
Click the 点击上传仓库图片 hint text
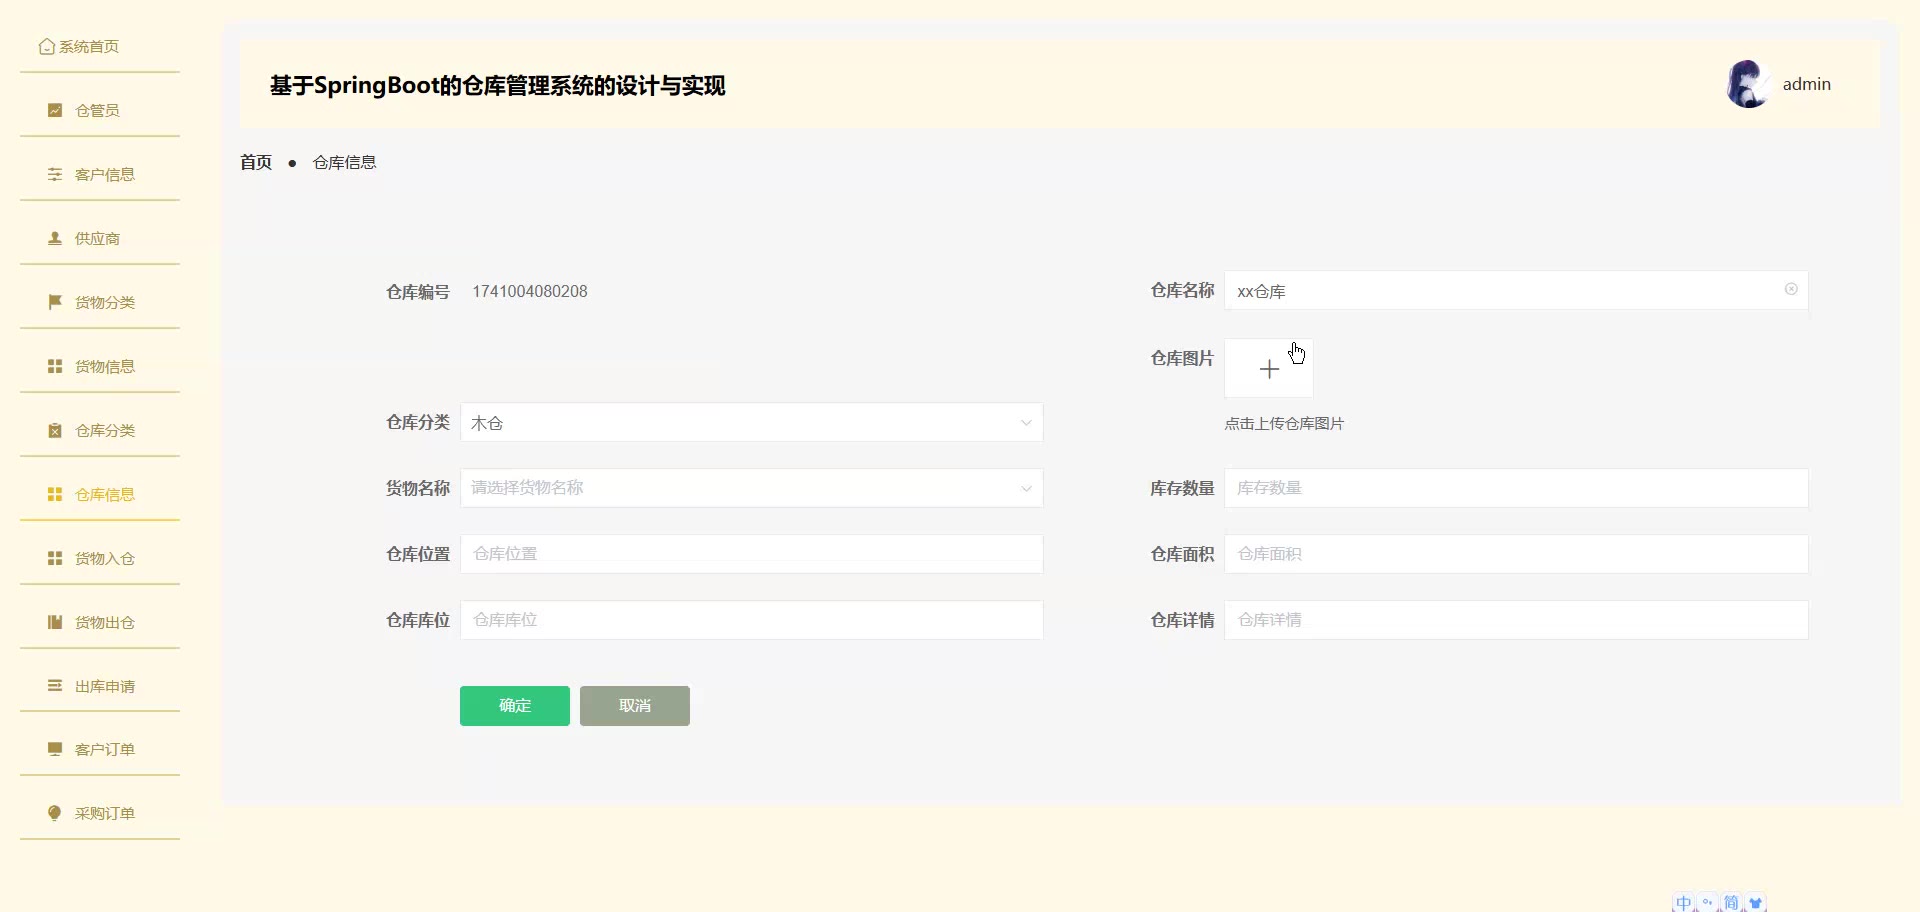(1284, 424)
